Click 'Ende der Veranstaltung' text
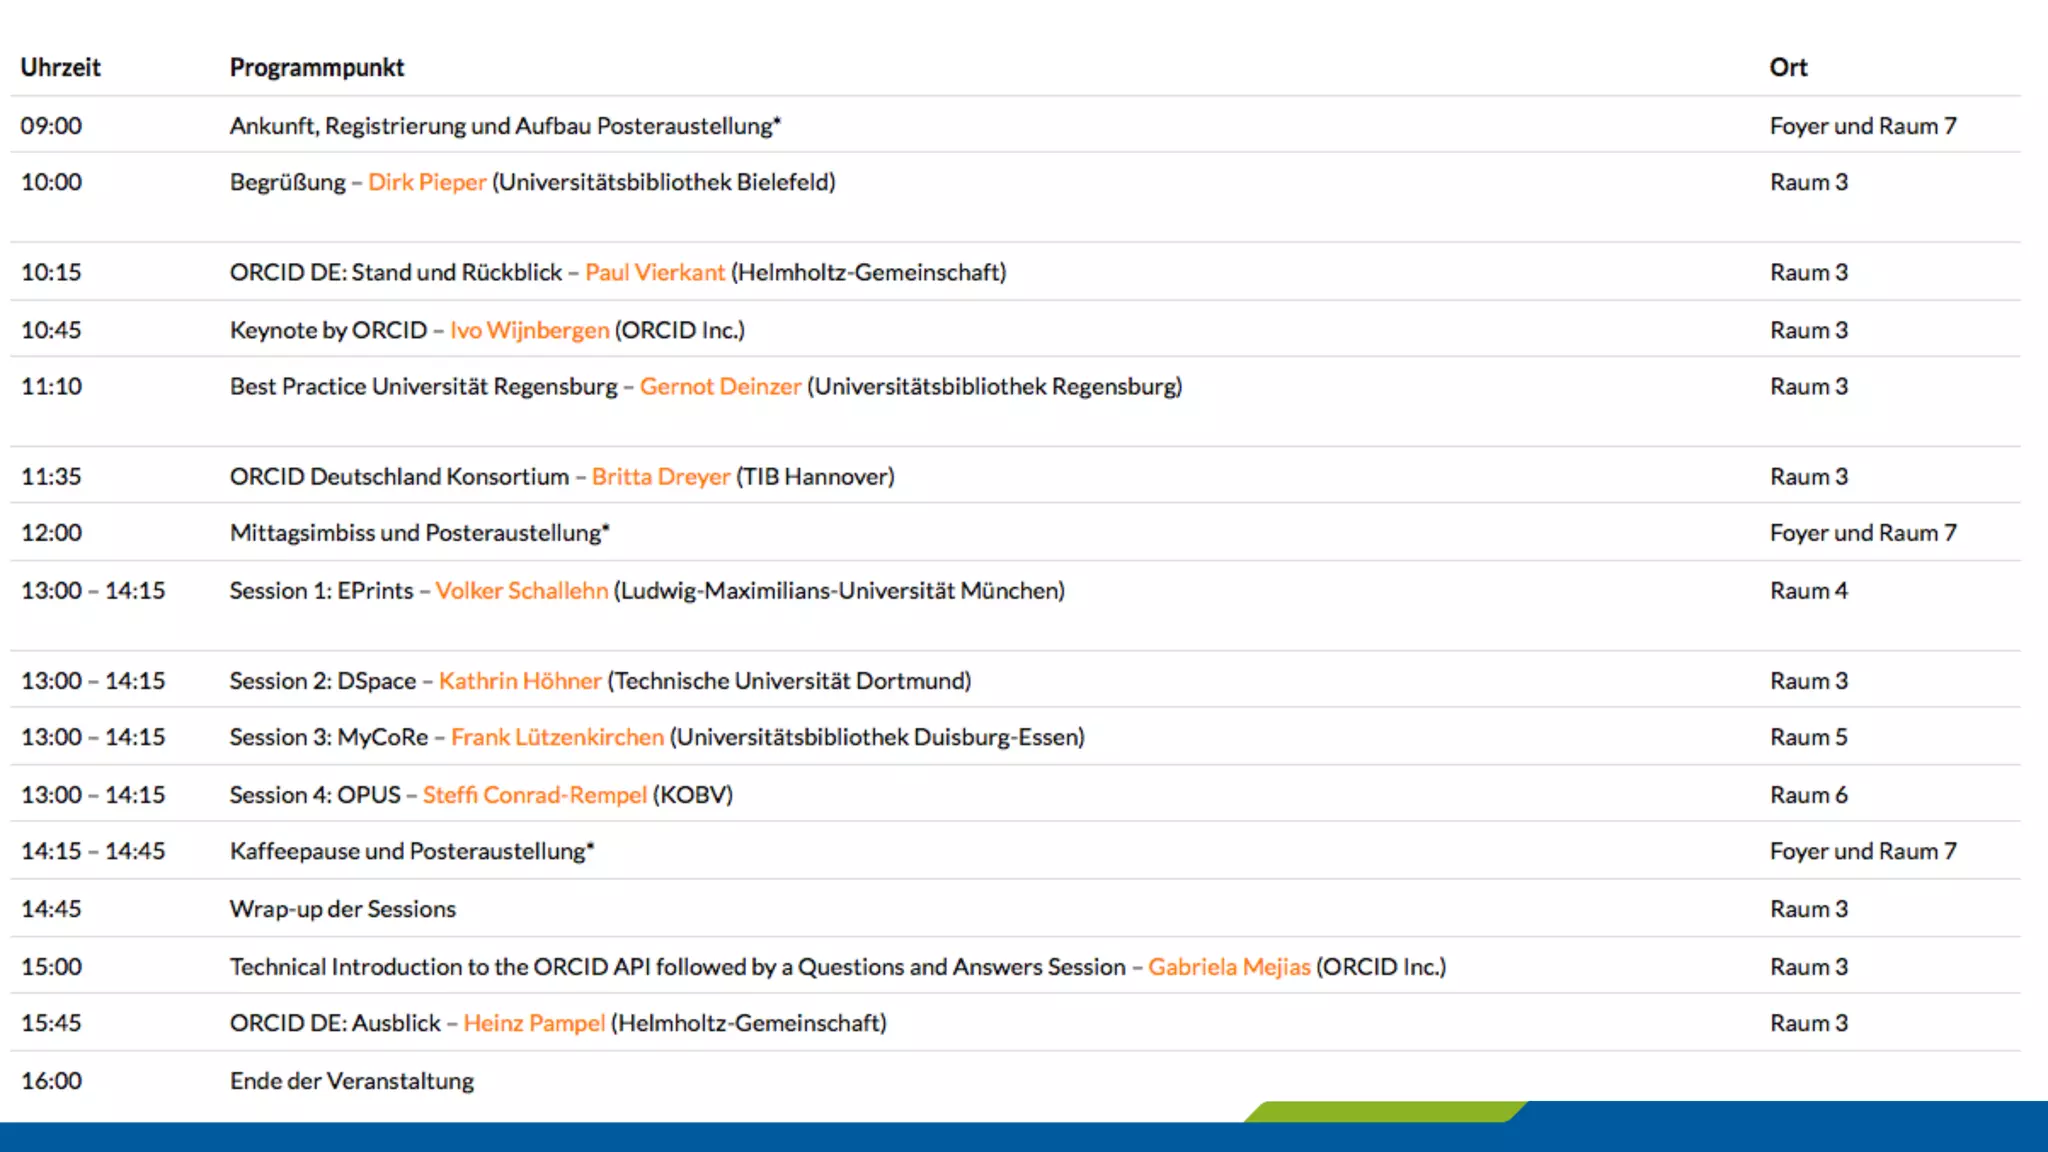 [x=352, y=1081]
